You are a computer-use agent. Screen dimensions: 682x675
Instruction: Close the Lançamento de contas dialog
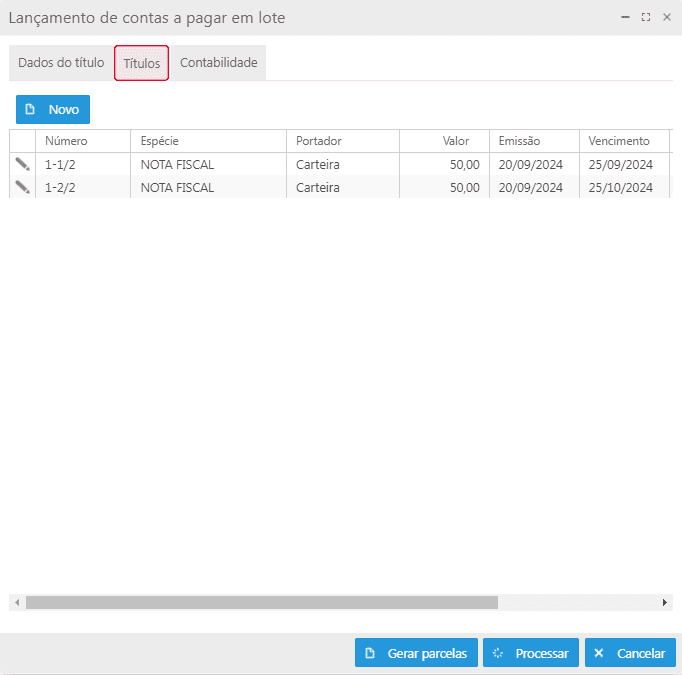(x=667, y=17)
